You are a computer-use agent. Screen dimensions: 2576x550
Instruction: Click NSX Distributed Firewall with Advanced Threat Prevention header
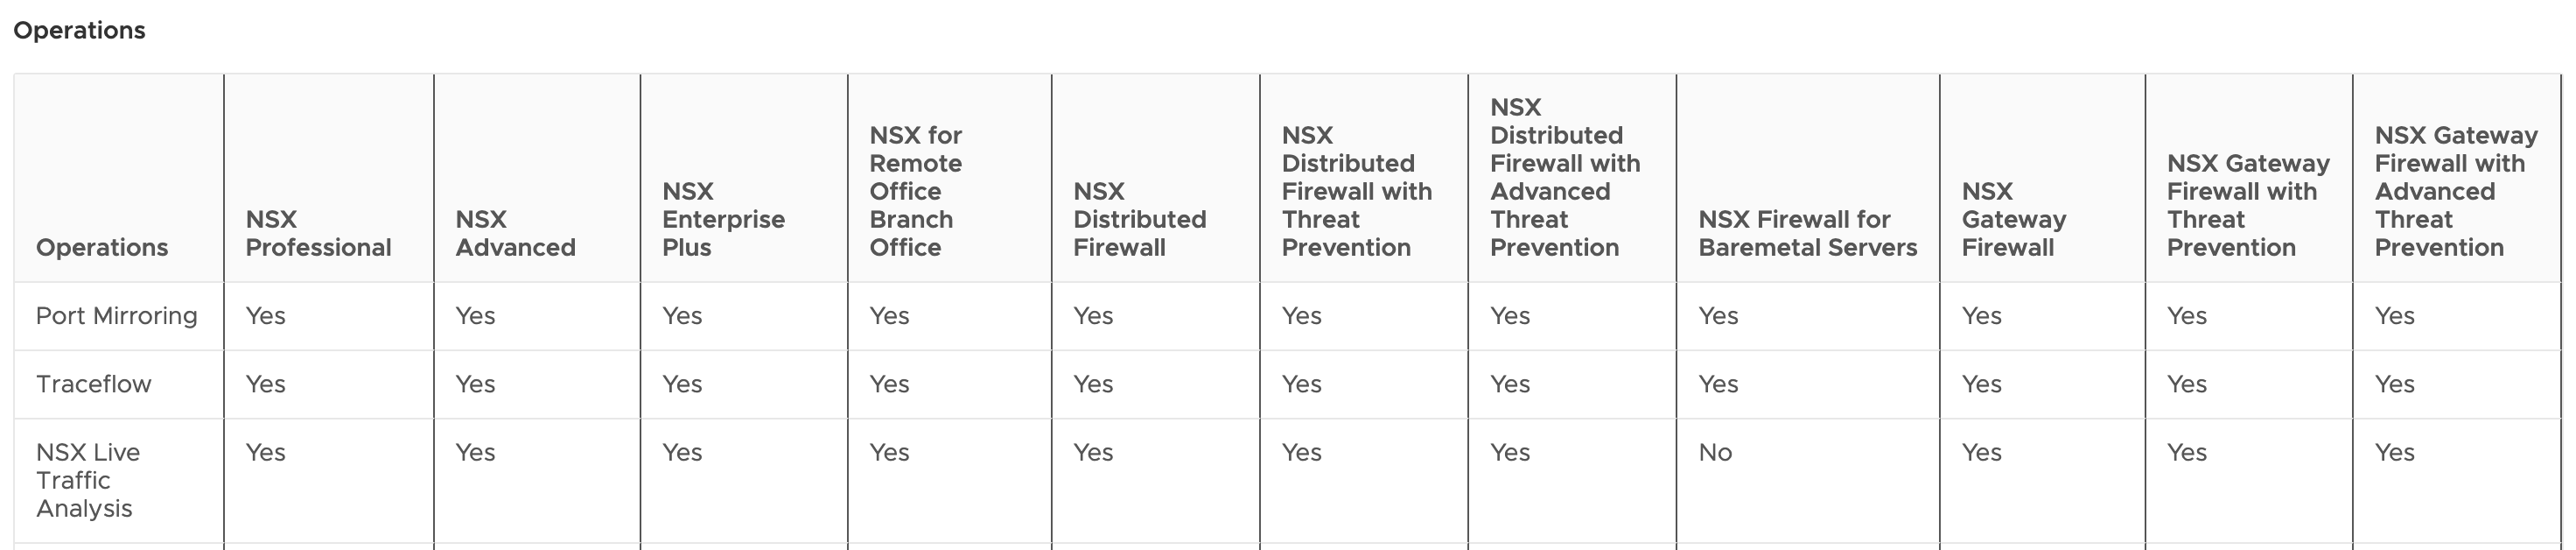click(x=1564, y=177)
